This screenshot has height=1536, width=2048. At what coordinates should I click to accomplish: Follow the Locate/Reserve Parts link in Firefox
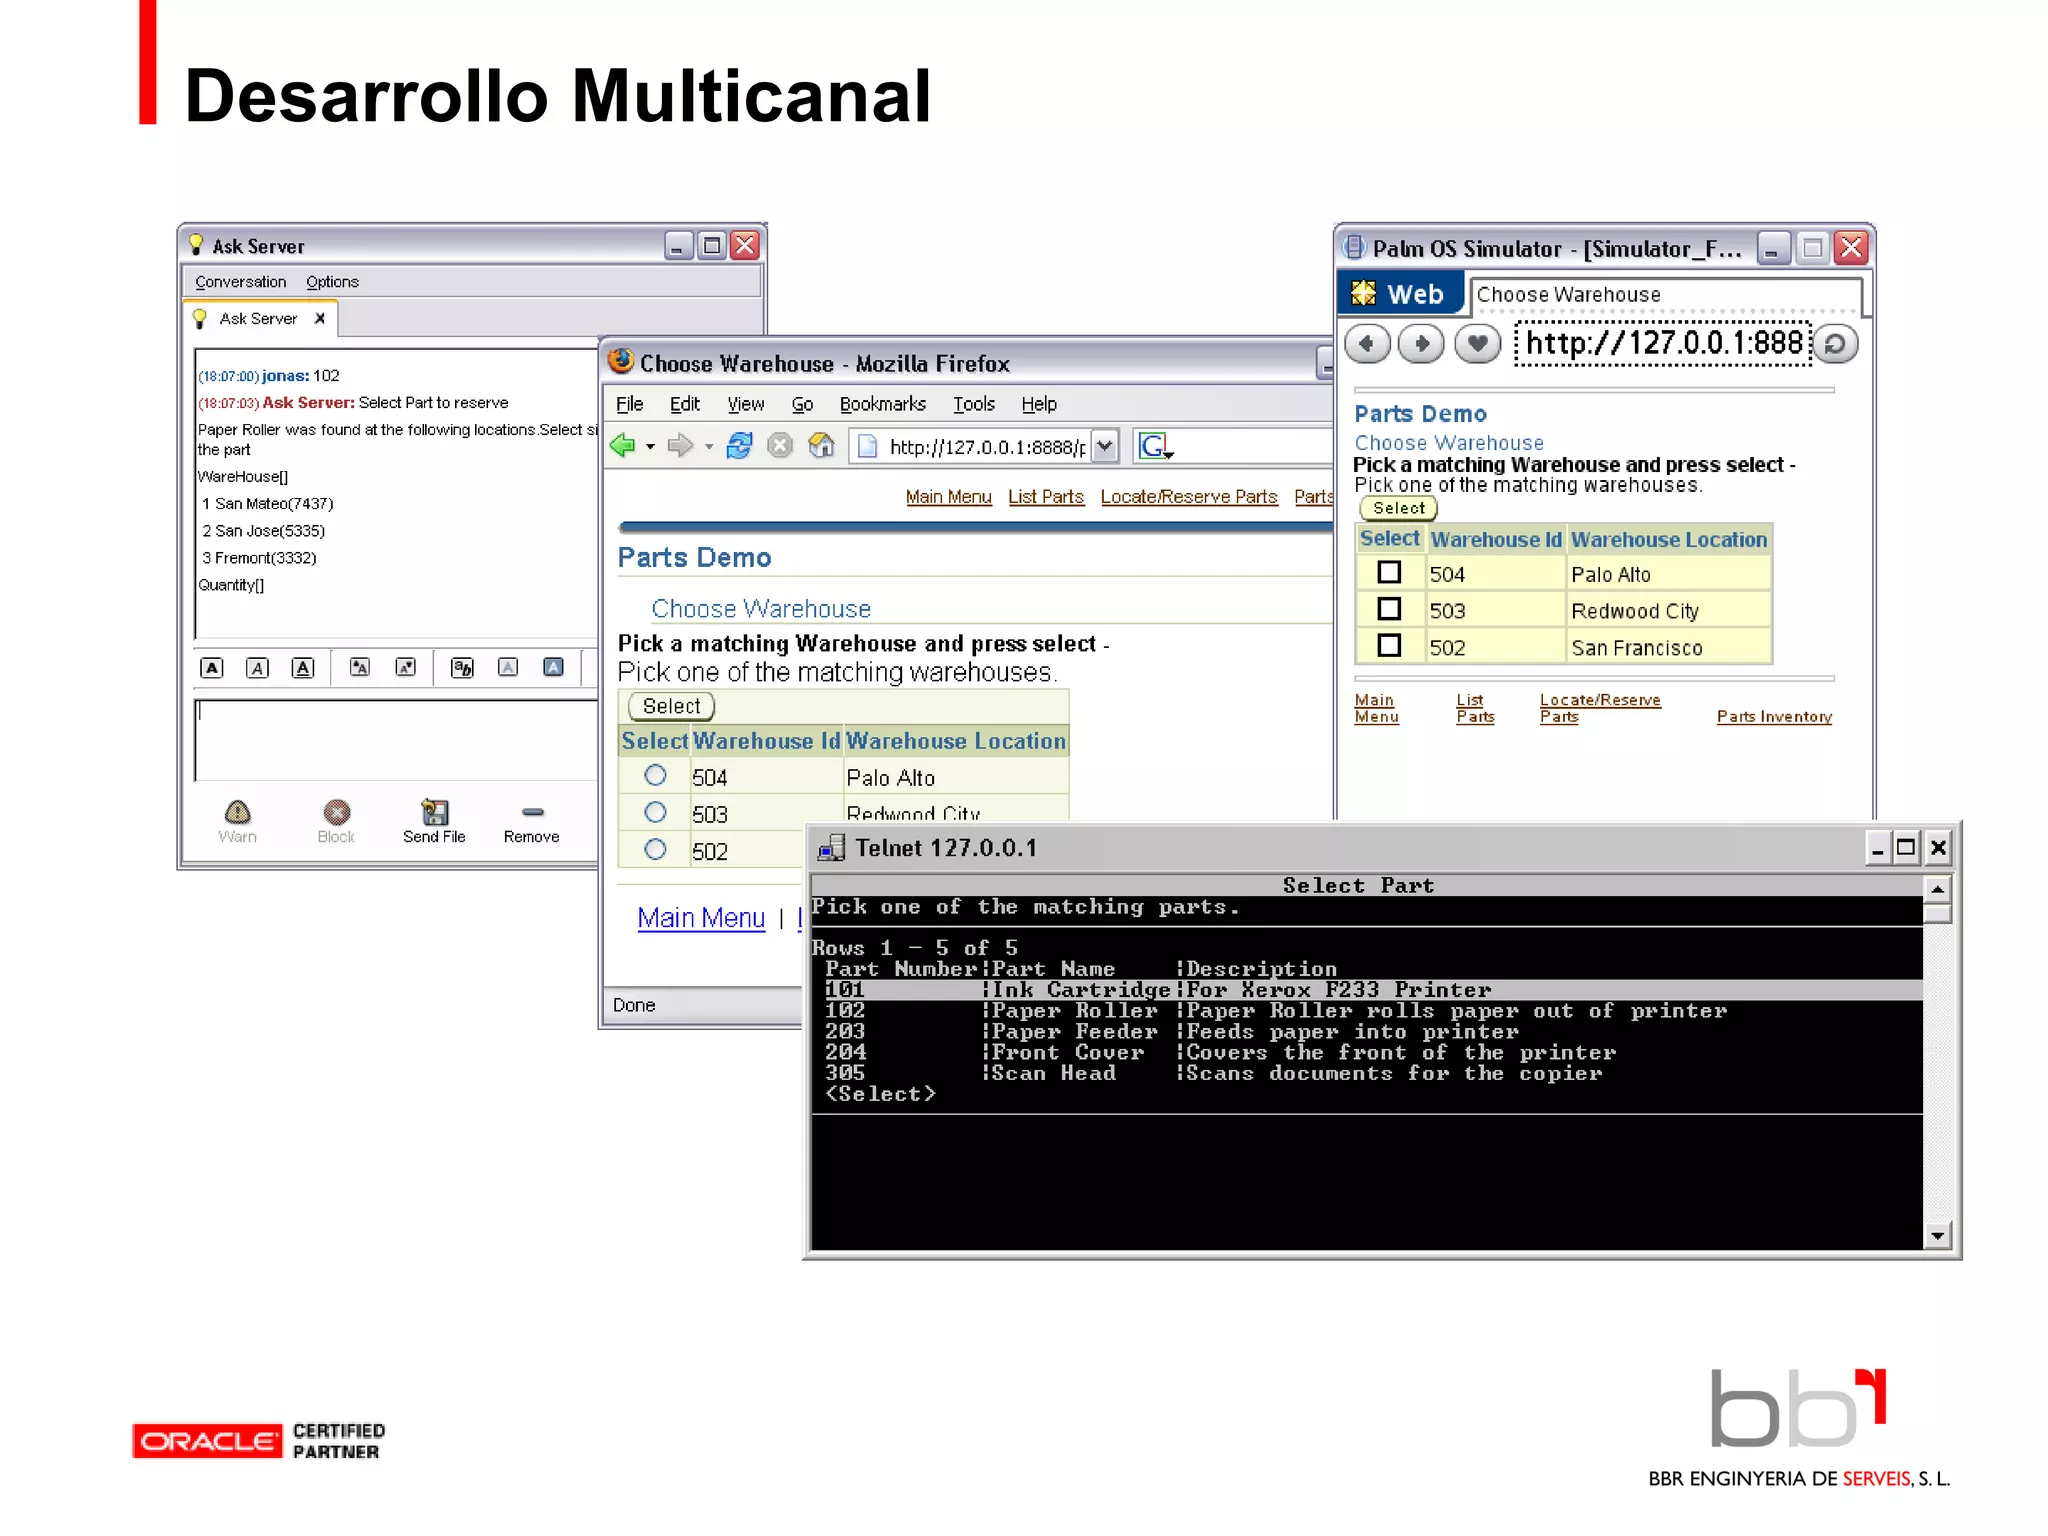(1189, 497)
